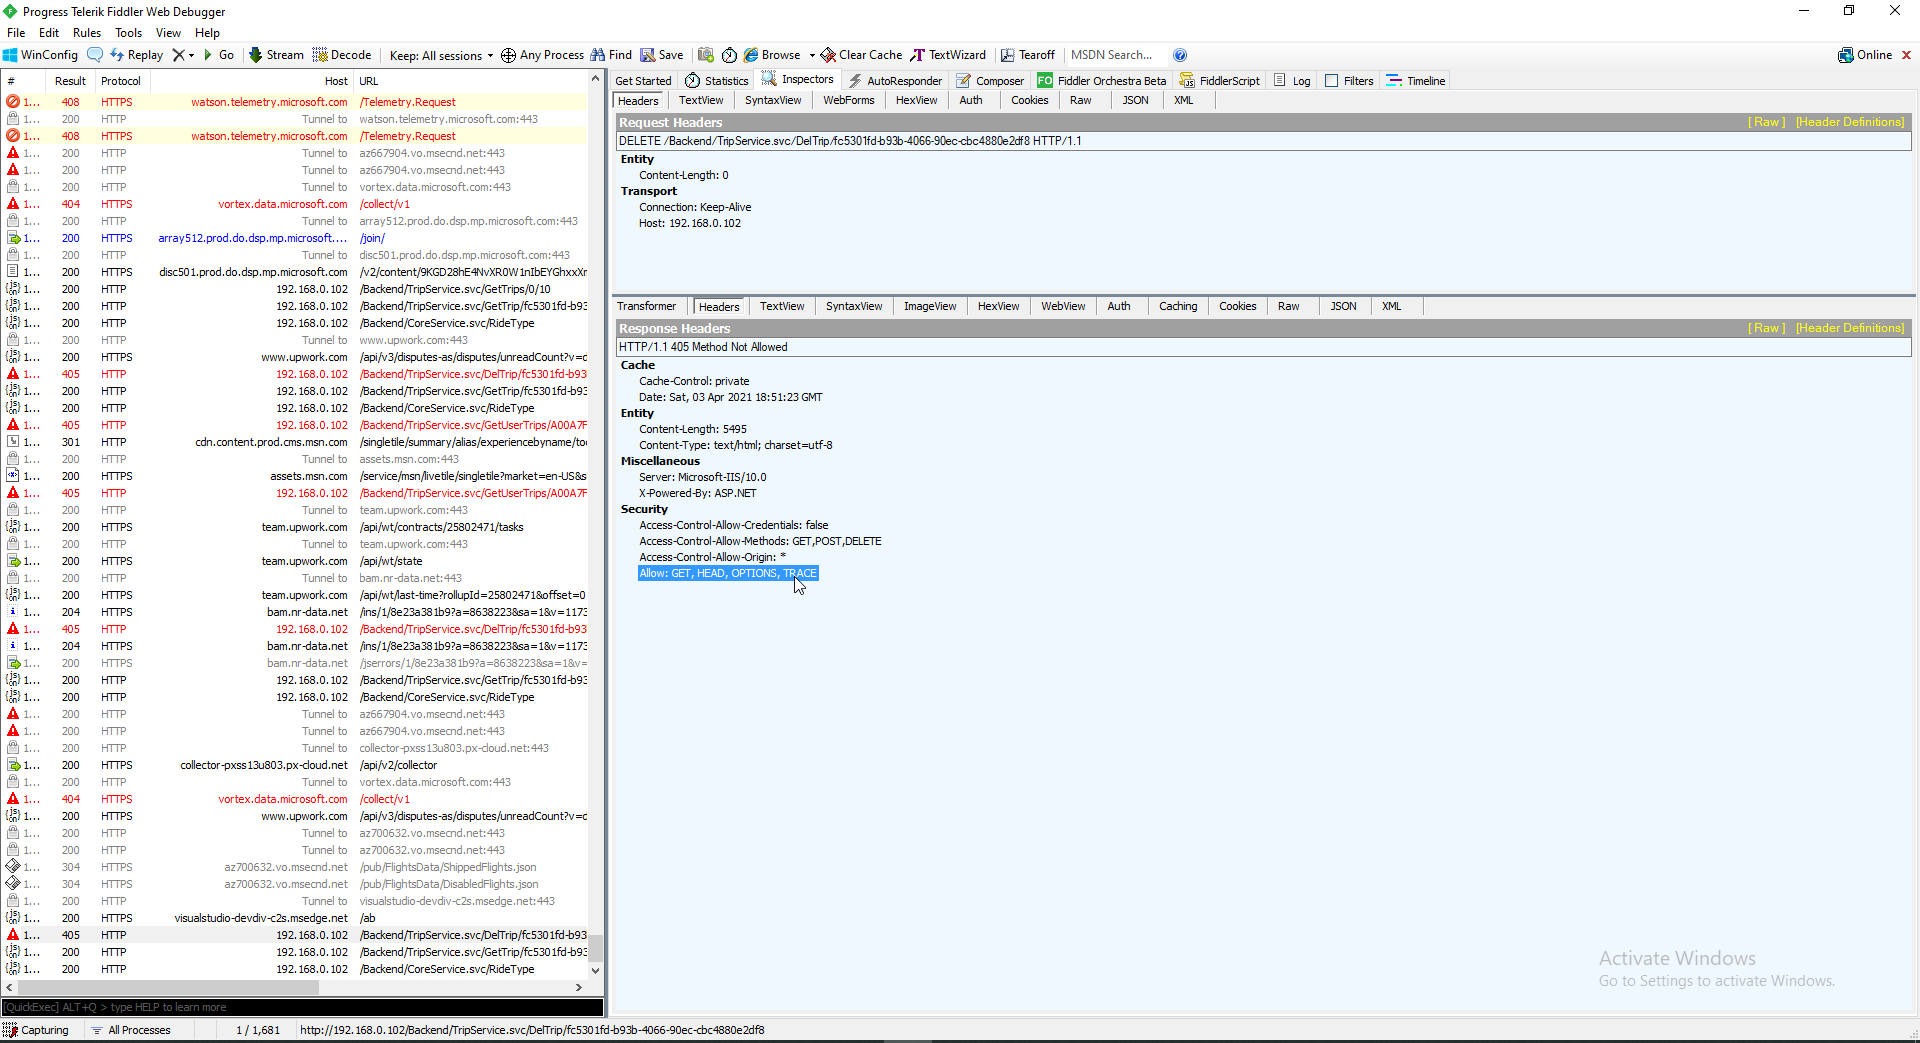This screenshot has height=1043, width=1920.
Task: Click the [Raw] link in Response Headers
Action: pos(1766,328)
